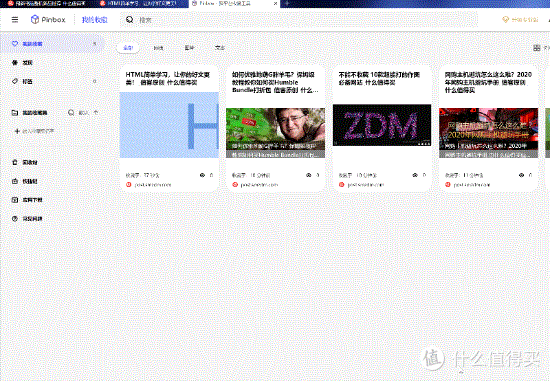Click the magnifier icon in the search bar
550x381 pixels.
129,19
